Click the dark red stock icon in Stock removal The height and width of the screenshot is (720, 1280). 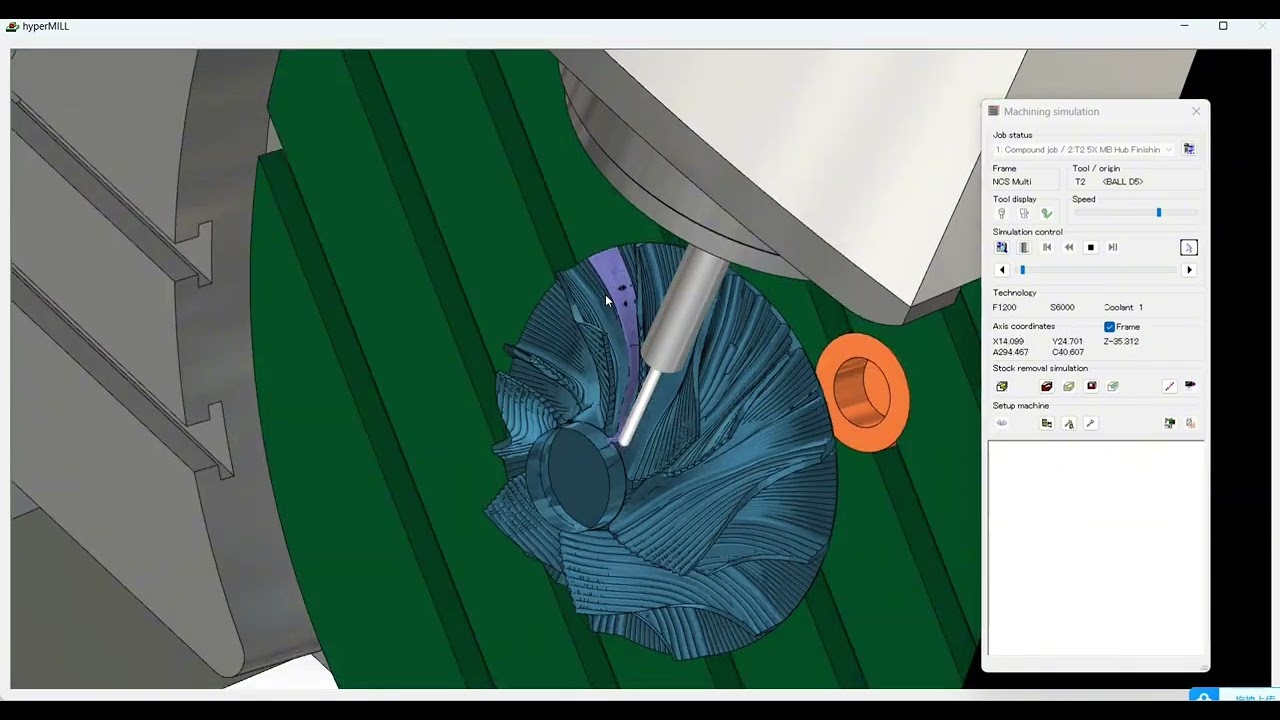[x=1047, y=386]
